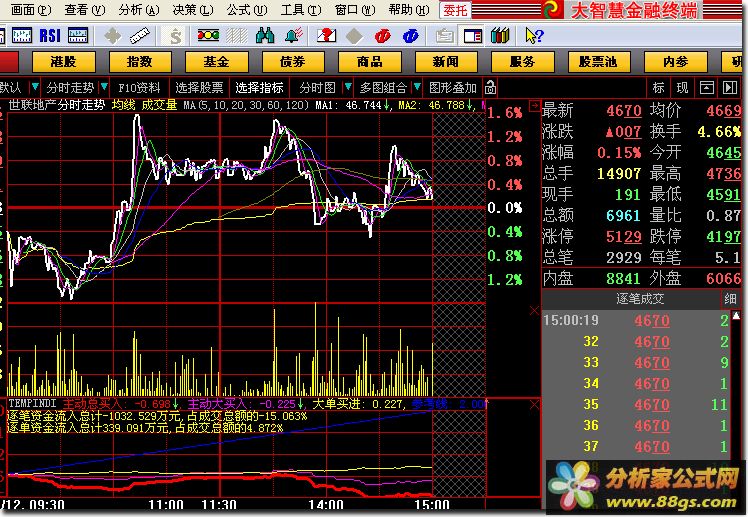
Task: Expand the 默认 dropdown arrow
Action: (34, 87)
